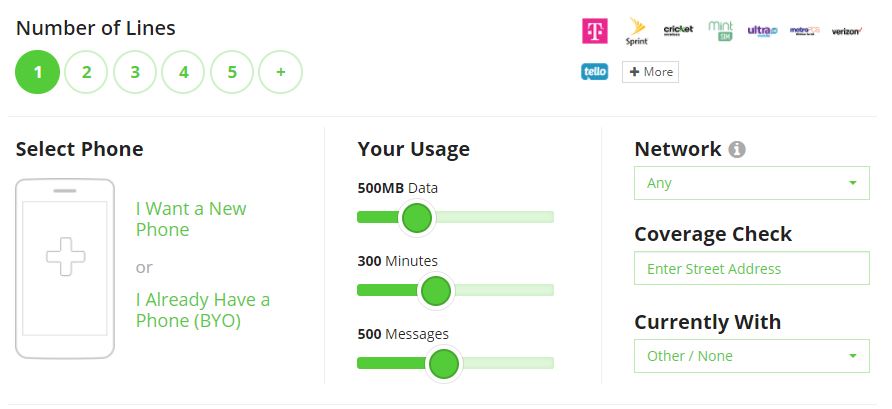Show more carriers with the More button
Screen dimensions: 892x409
650,72
